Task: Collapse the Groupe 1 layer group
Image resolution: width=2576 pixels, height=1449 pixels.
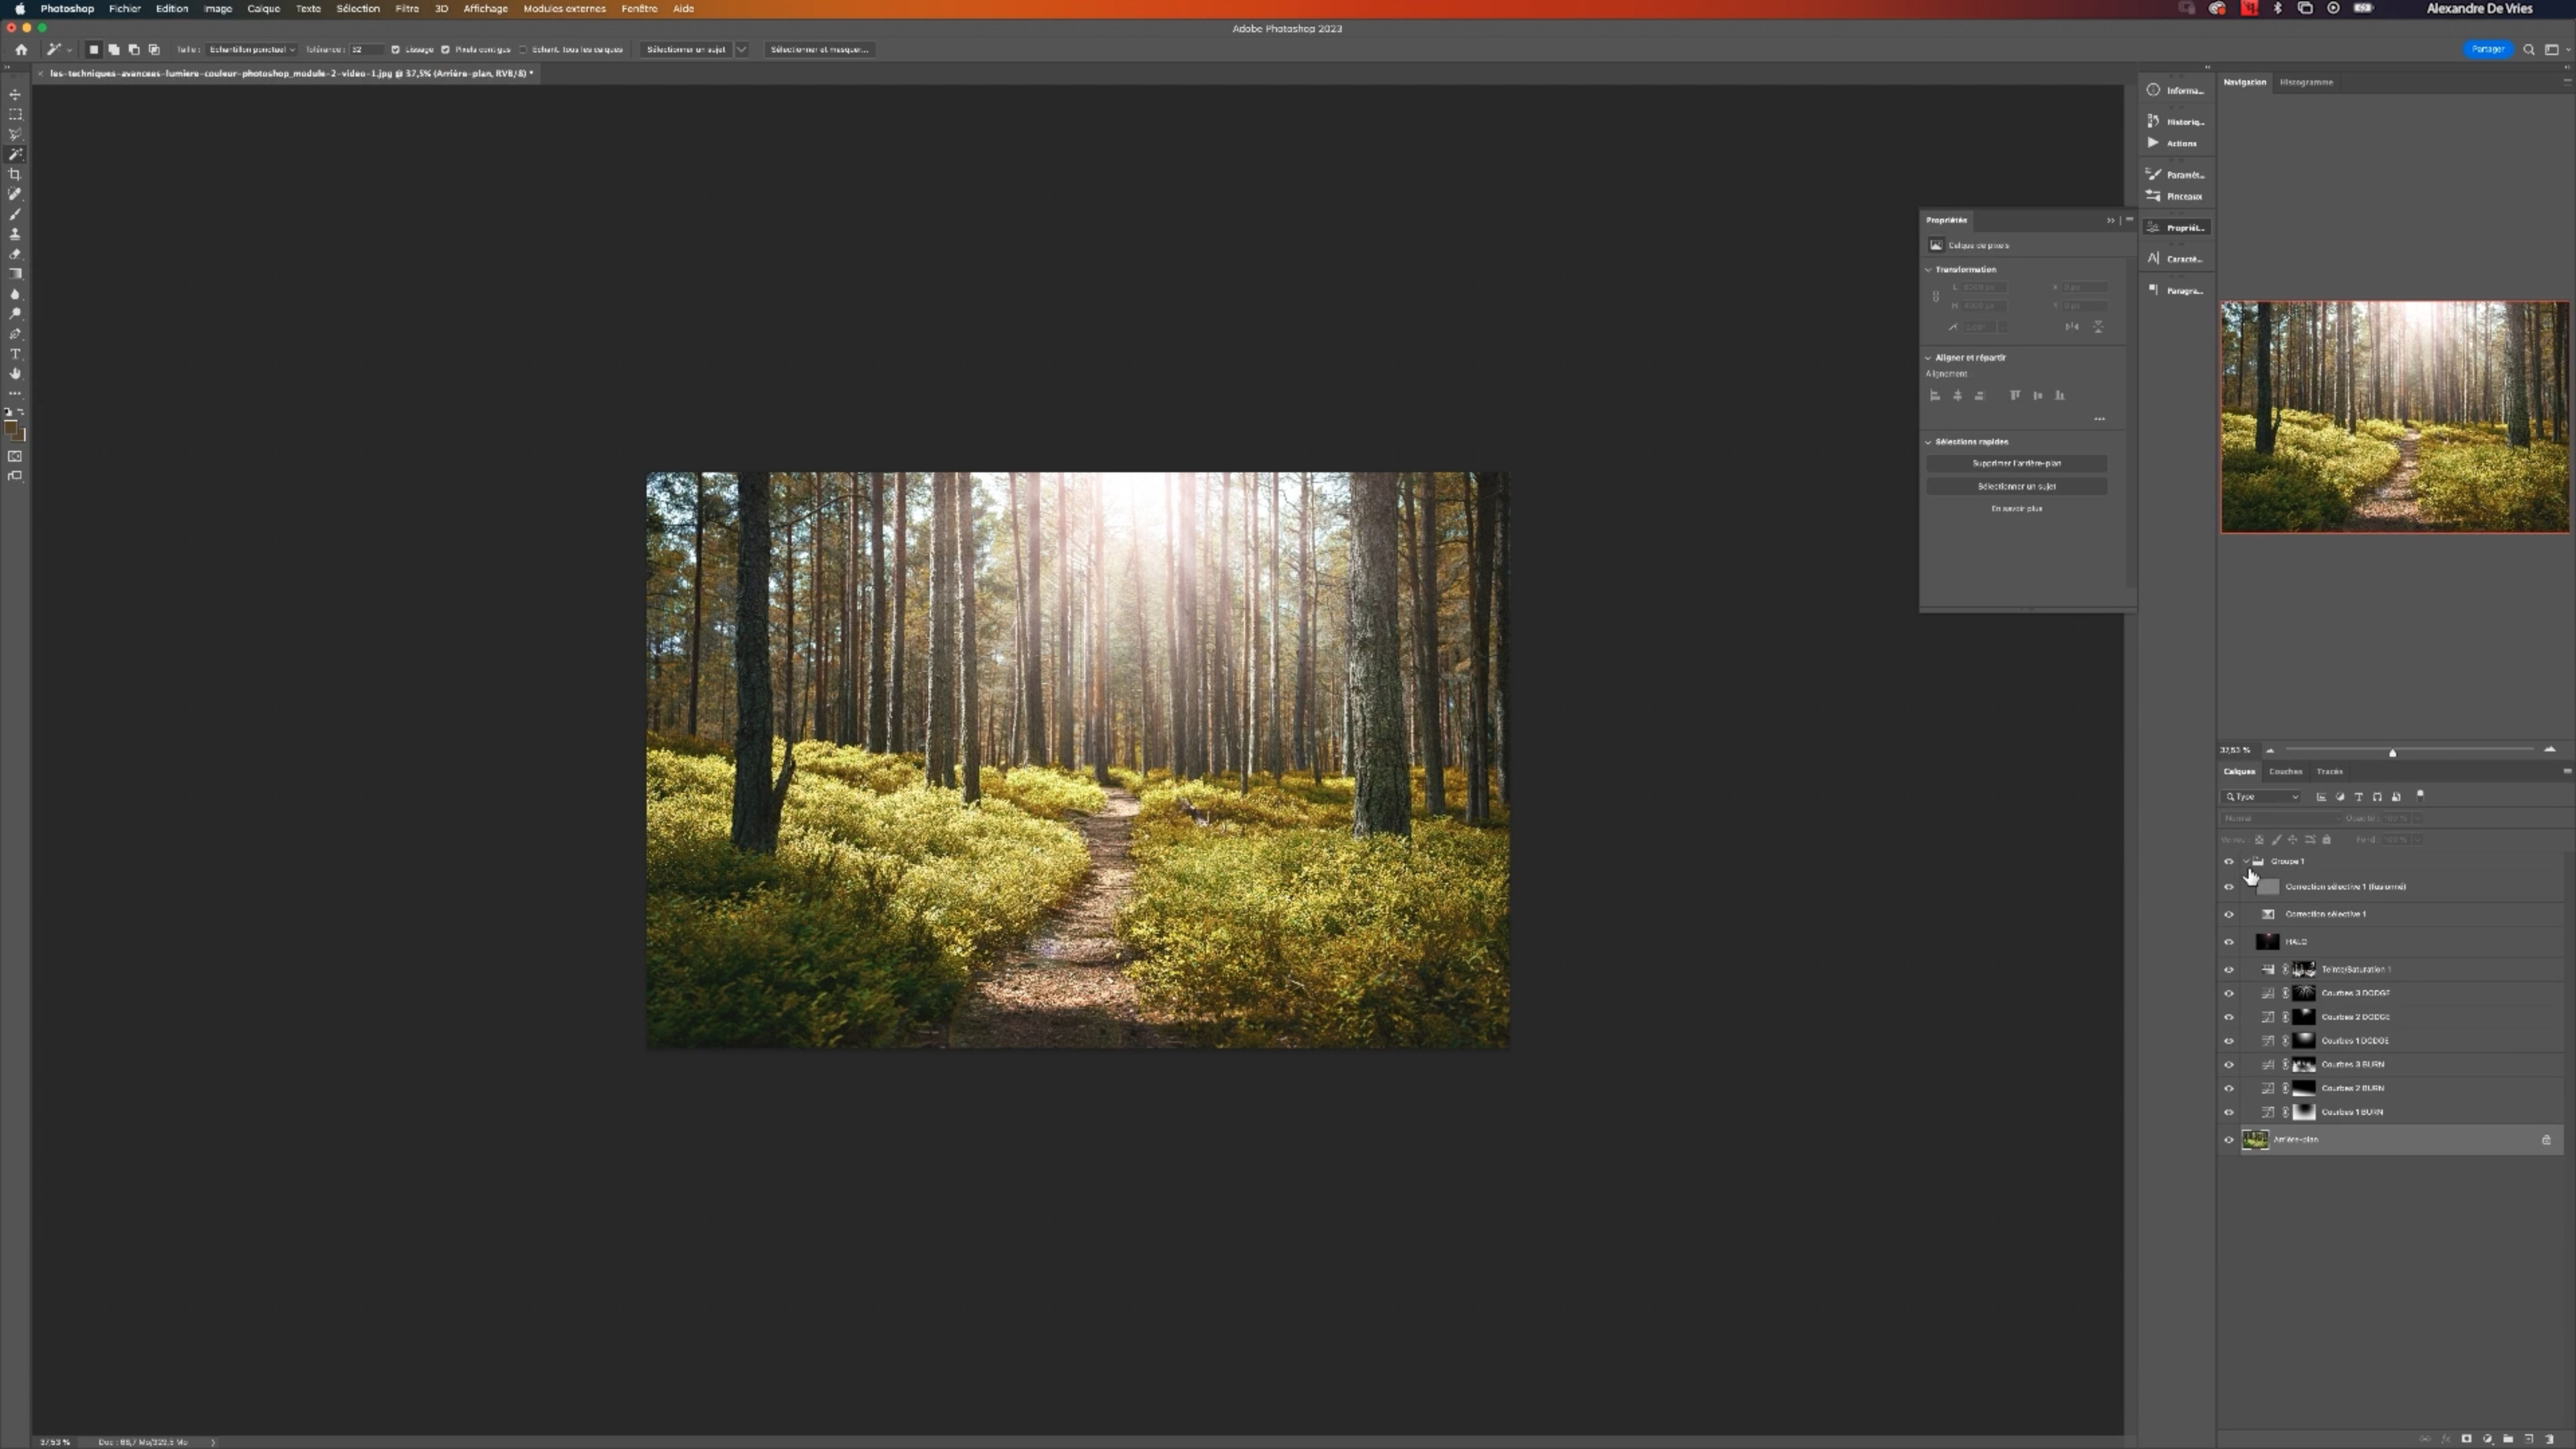Action: (2246, 861)
